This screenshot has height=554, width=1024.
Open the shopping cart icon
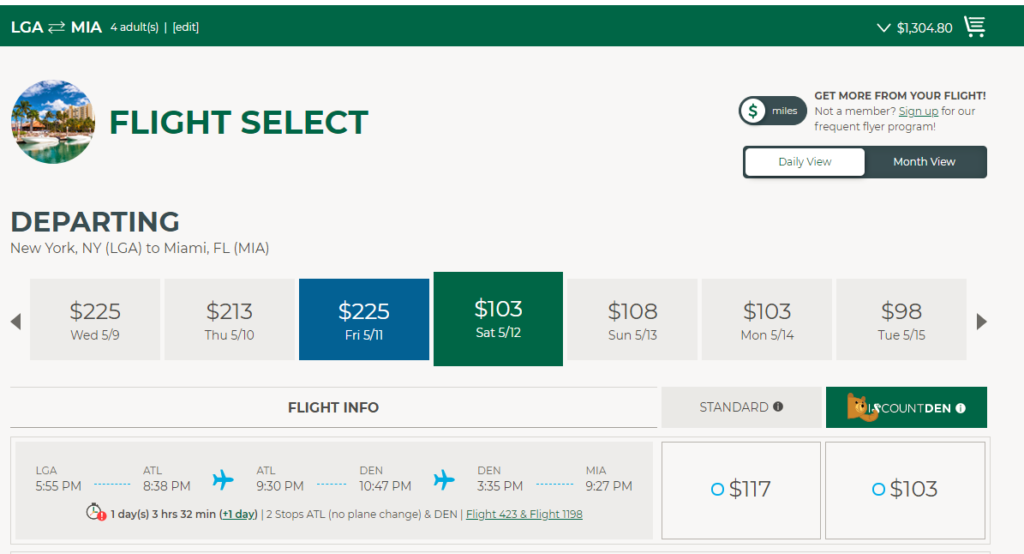tap(974, 27)
